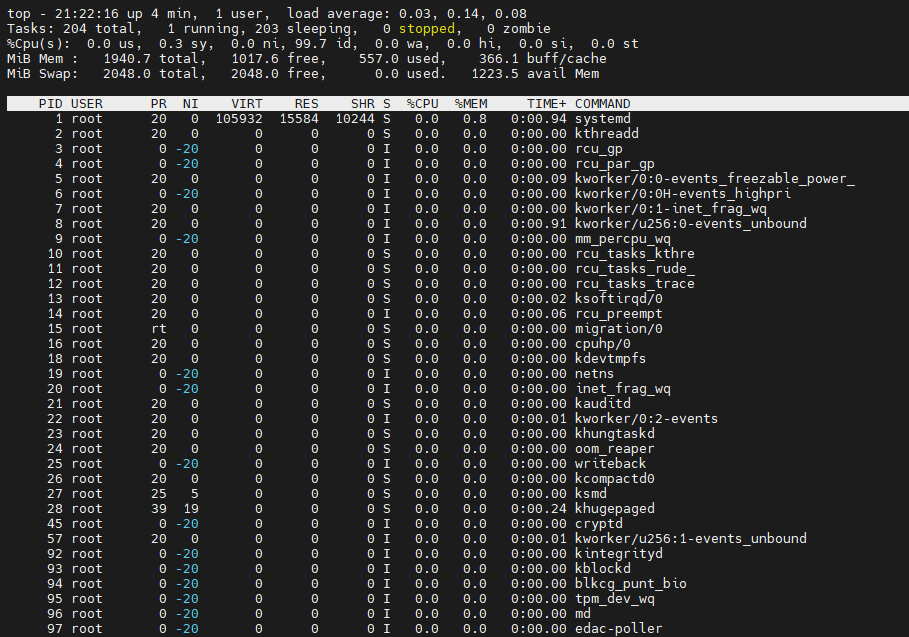Click migration/0 process name
This screenshot has height=637, width=909.
(x=619, y=329)
